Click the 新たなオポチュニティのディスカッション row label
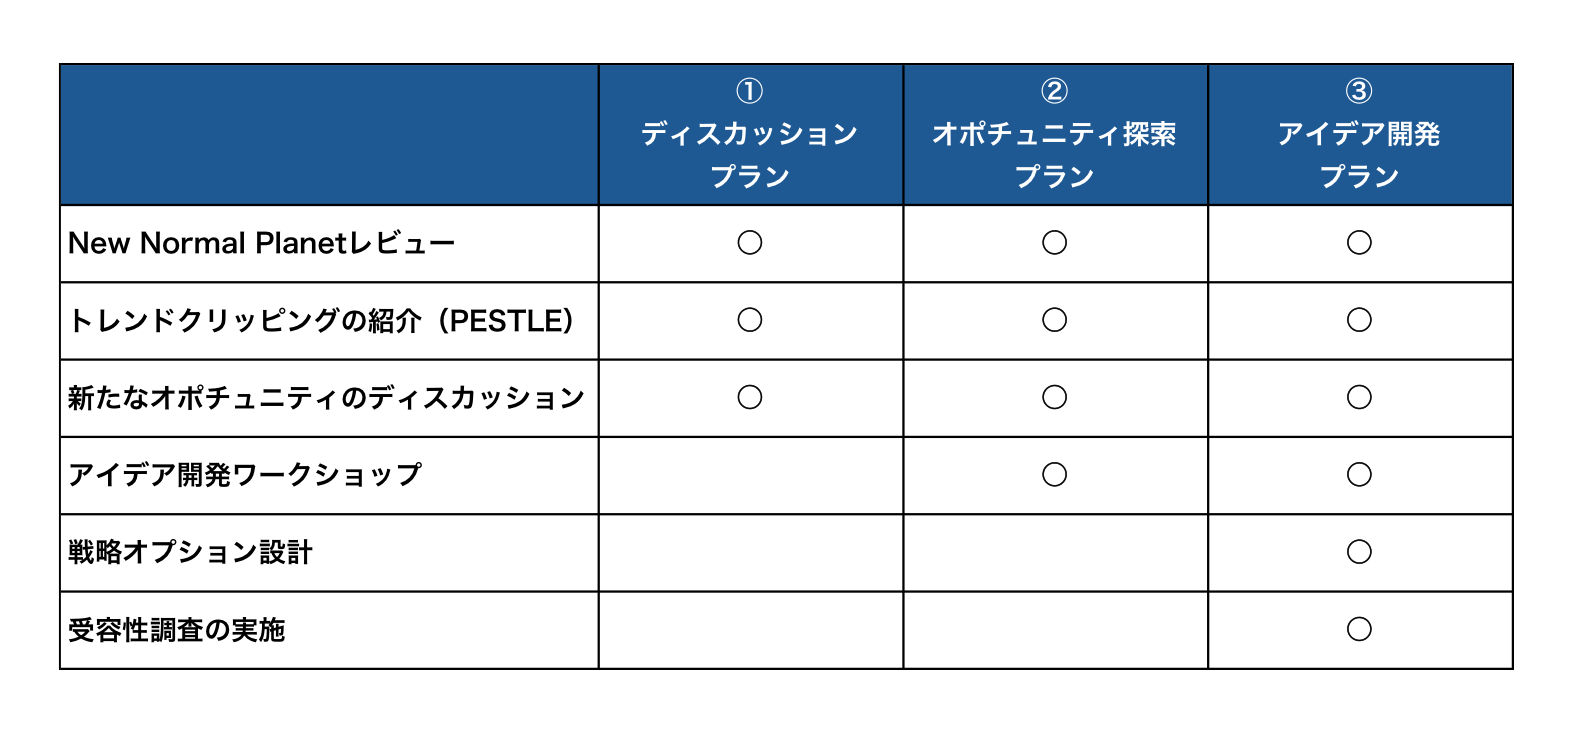 point(326,398)
